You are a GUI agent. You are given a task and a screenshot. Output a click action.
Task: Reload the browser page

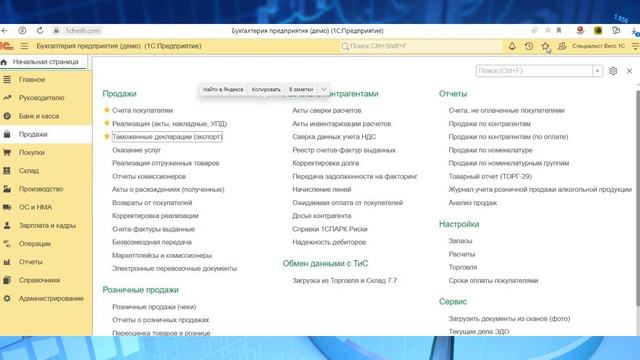(40, 31)
